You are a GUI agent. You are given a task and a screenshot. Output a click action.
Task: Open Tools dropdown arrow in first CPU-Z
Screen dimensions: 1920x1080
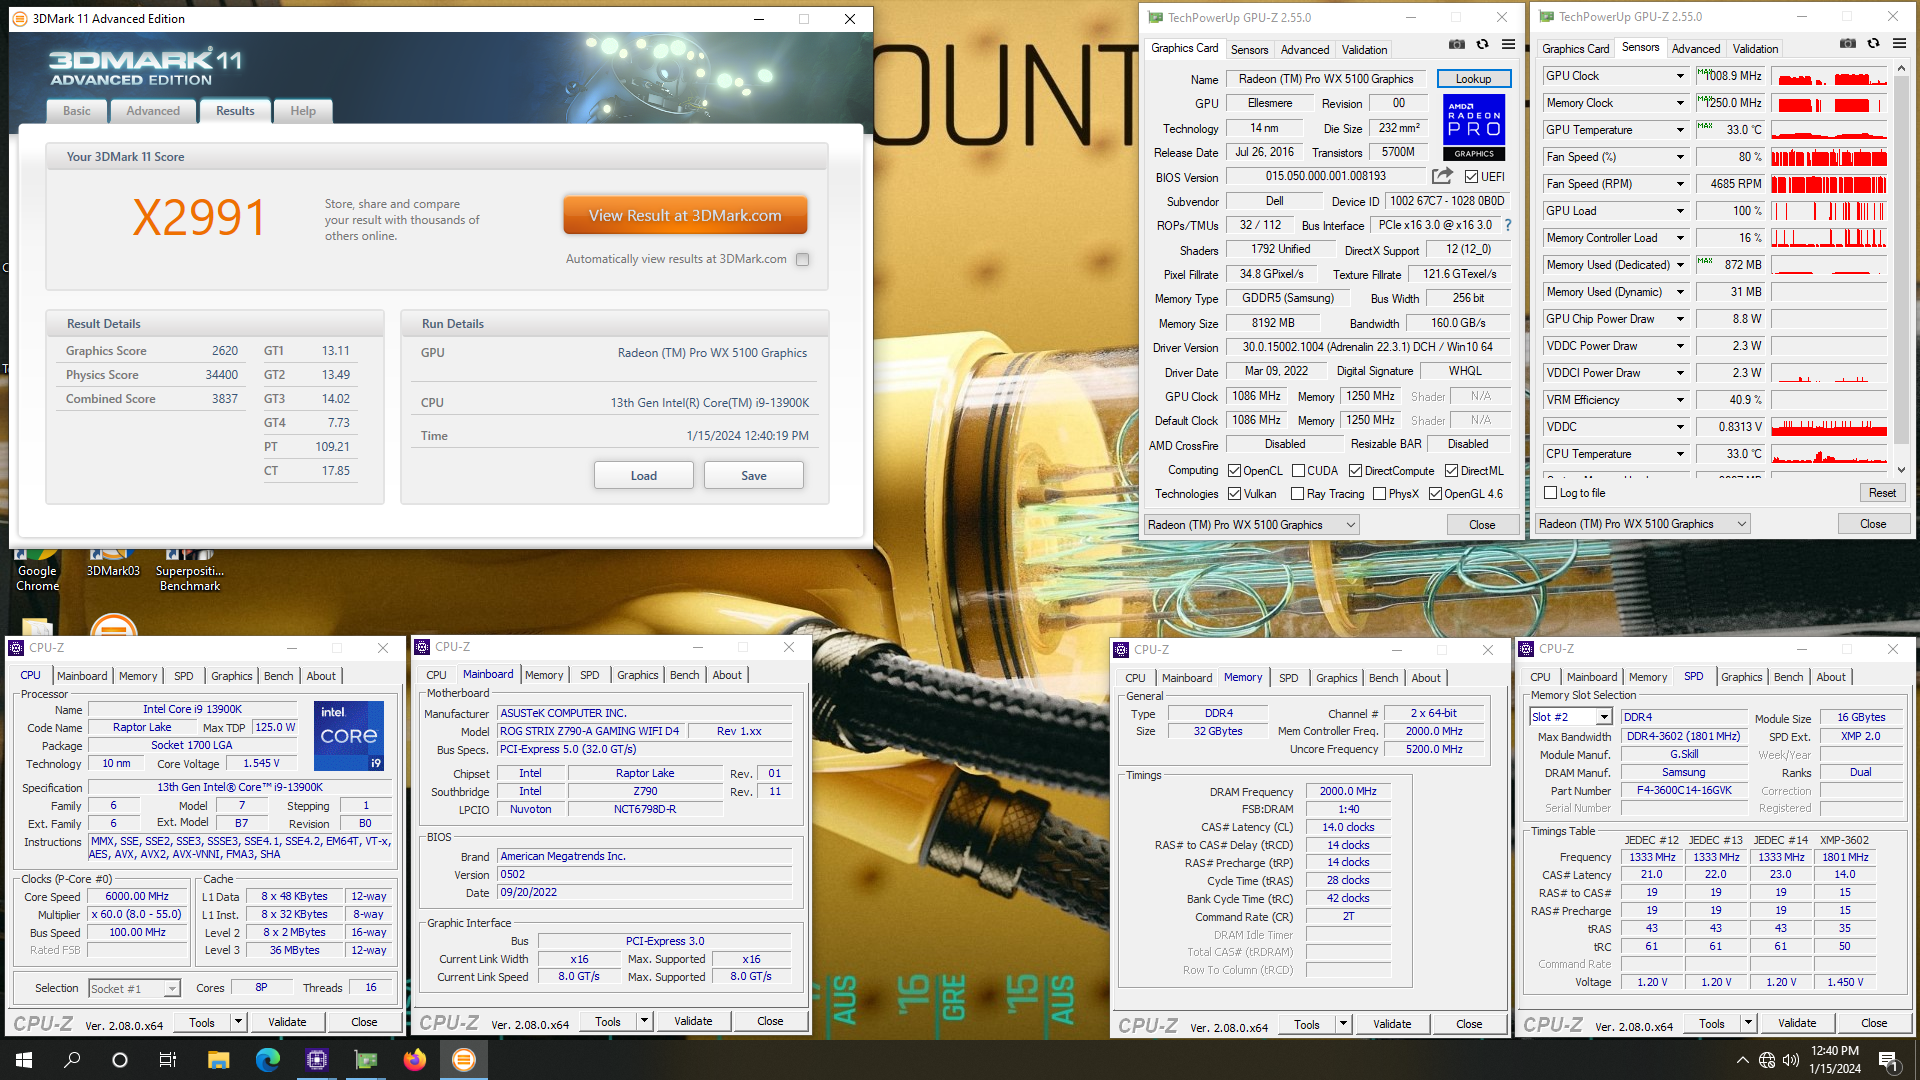238,1022
